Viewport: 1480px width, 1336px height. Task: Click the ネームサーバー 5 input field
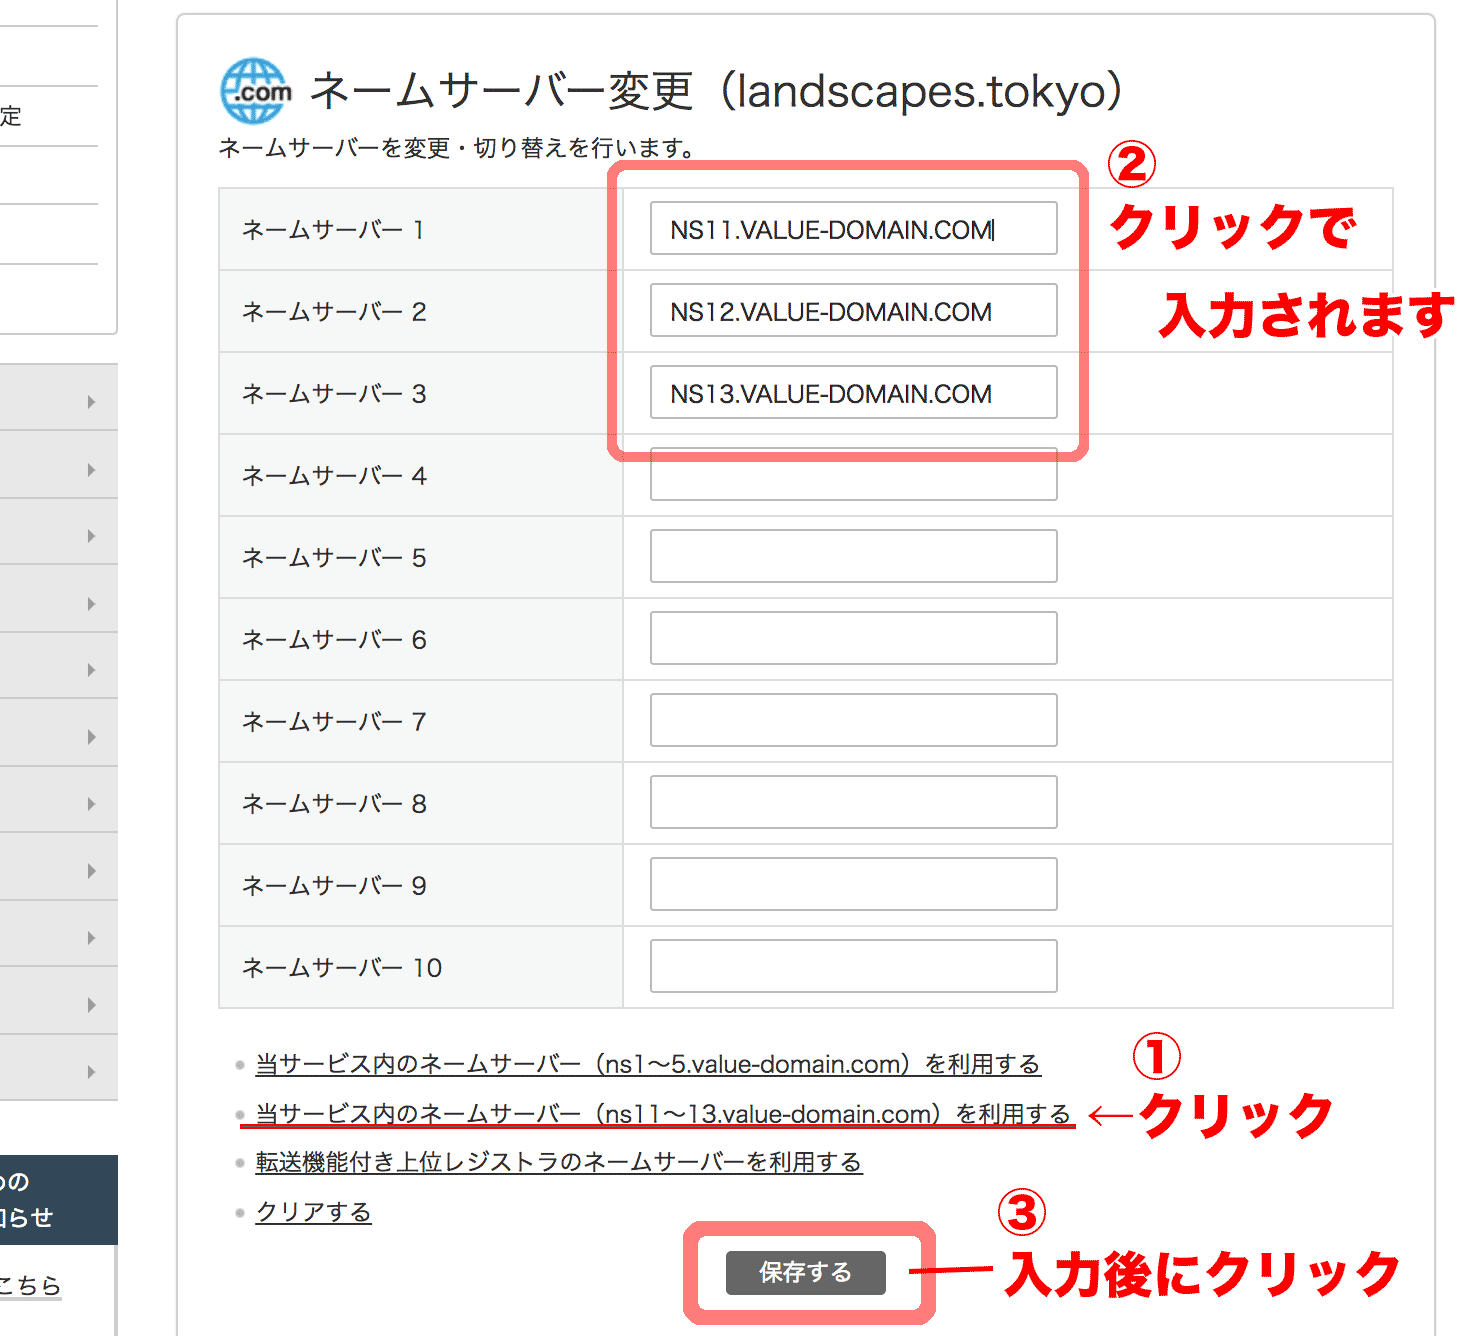coord(853,556)
